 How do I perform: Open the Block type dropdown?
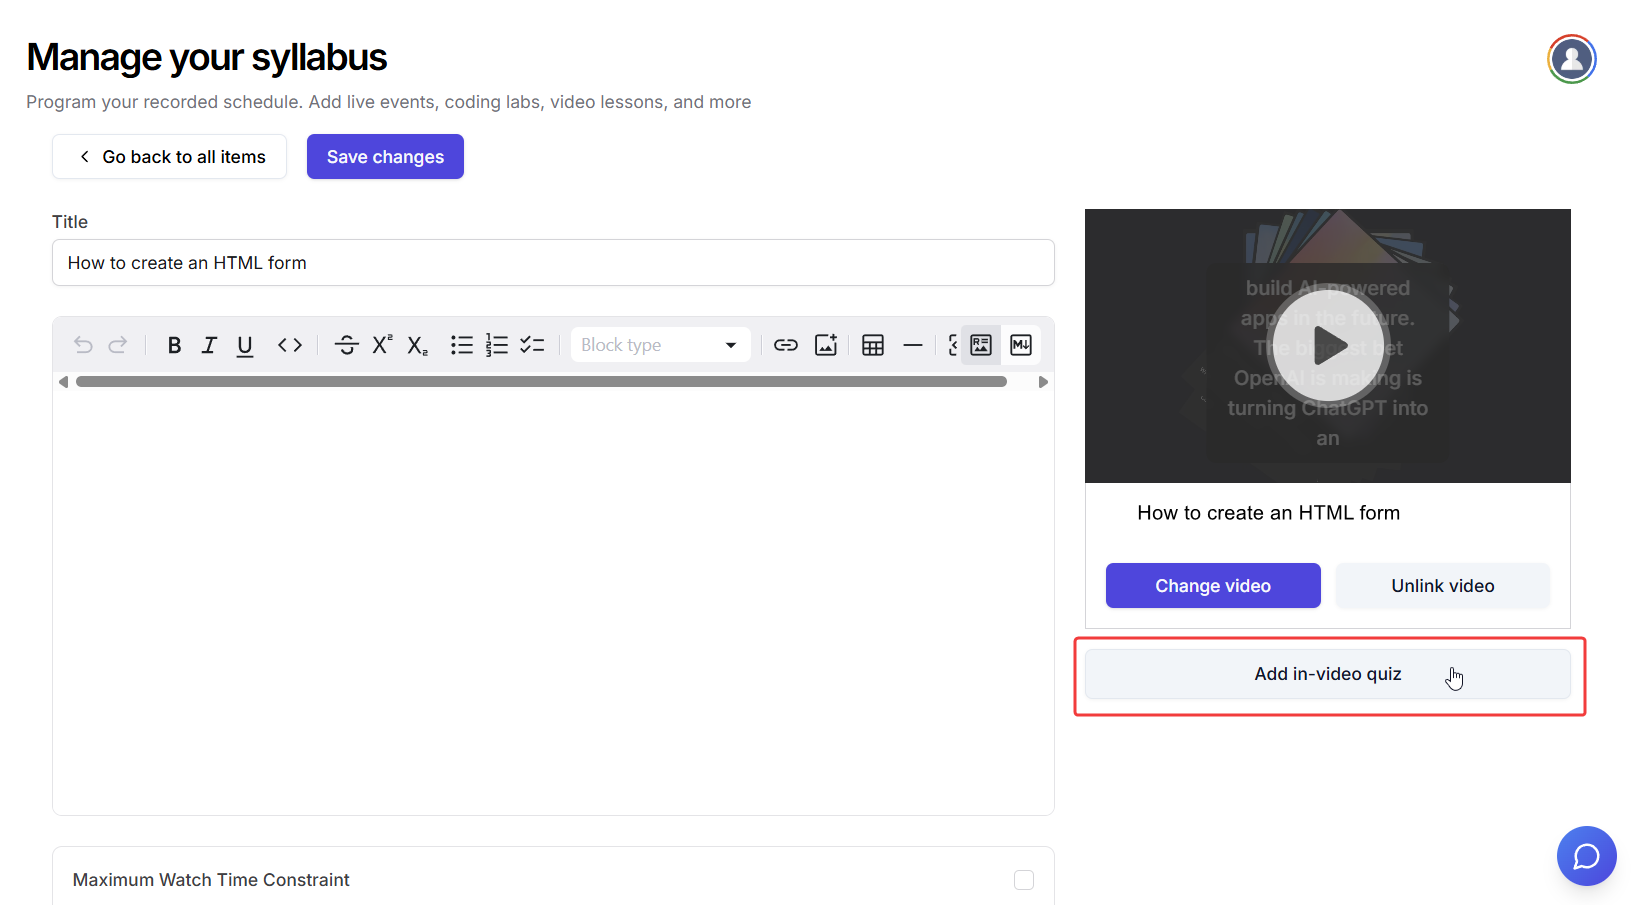(660, 345)
